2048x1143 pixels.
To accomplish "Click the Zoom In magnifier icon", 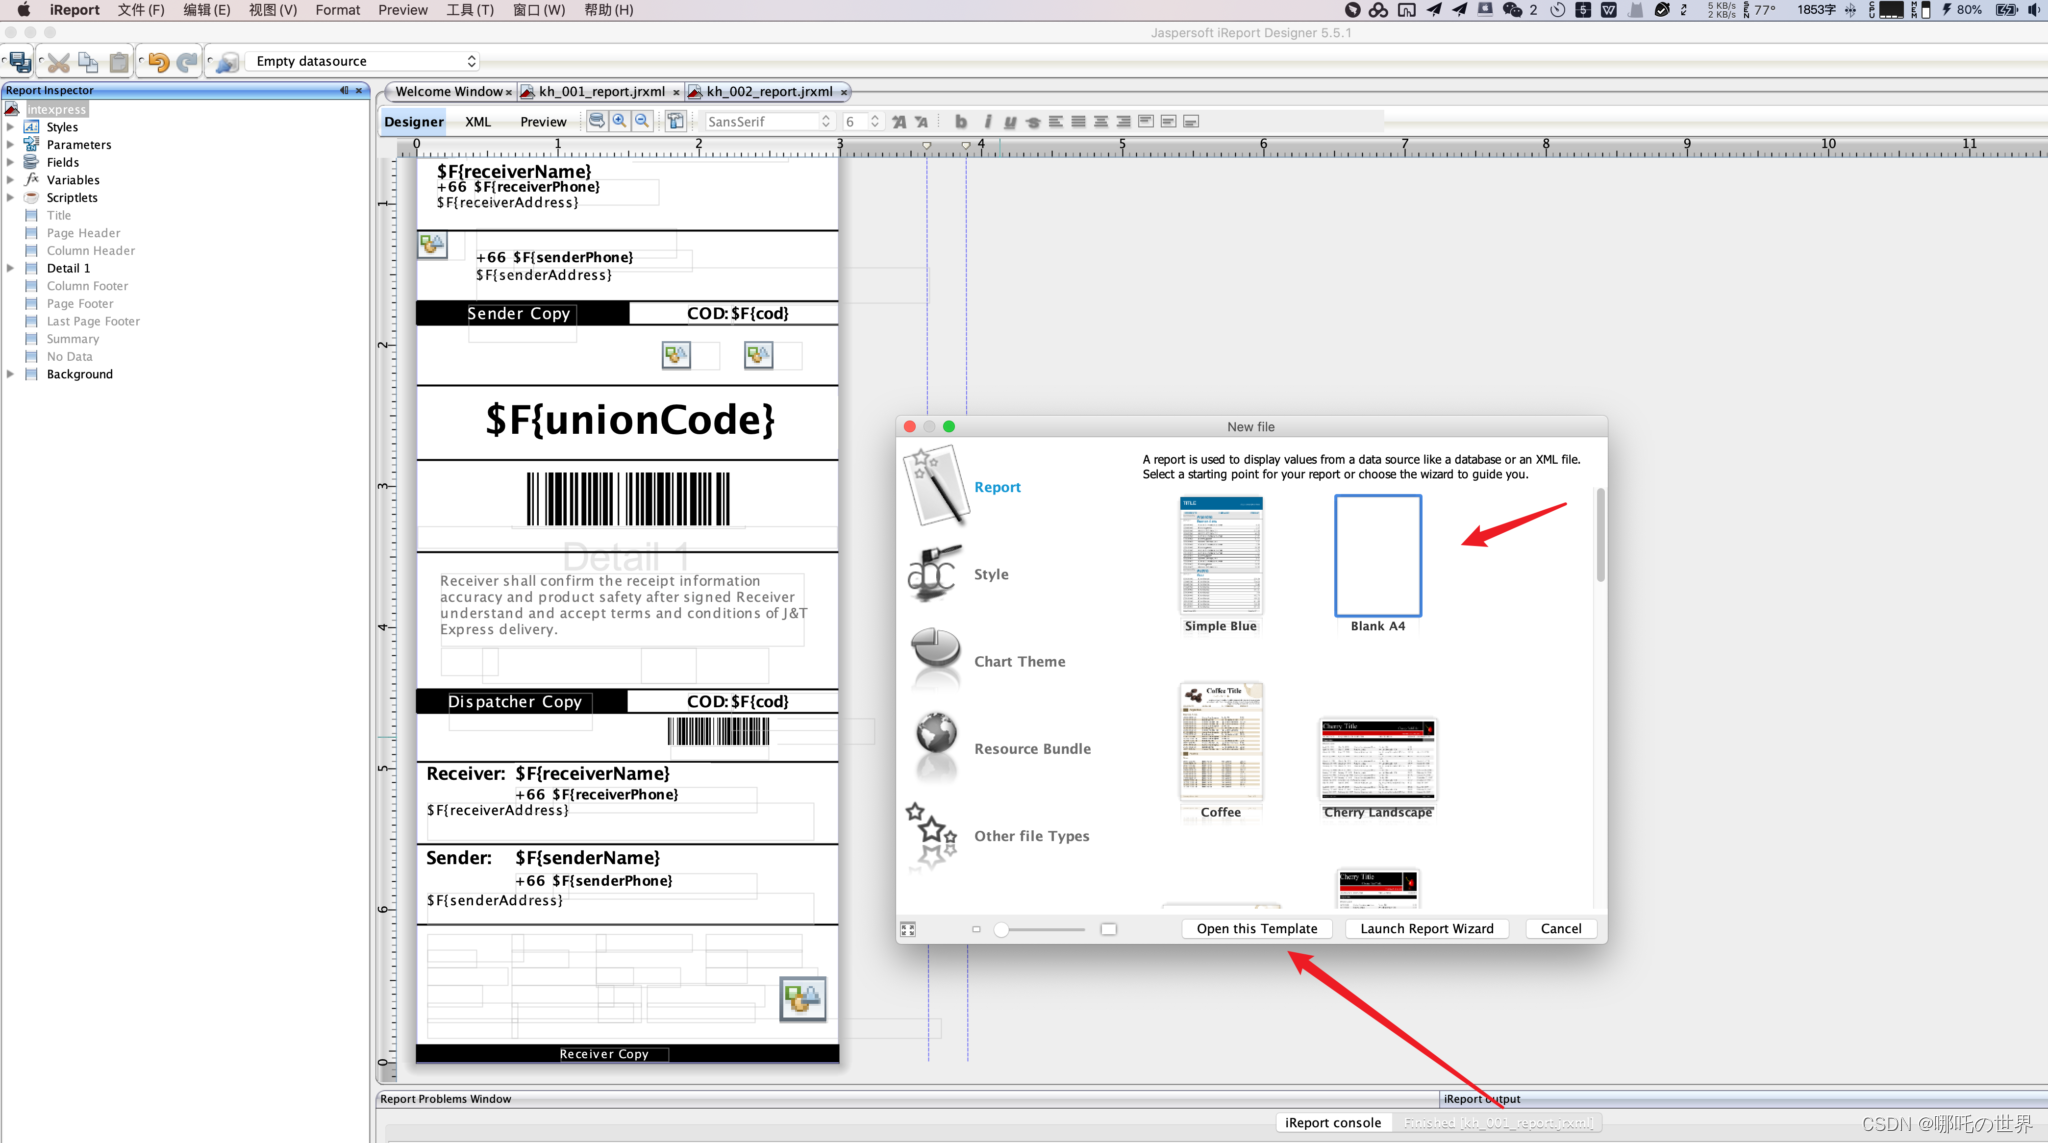I will (x=620, y=121).
